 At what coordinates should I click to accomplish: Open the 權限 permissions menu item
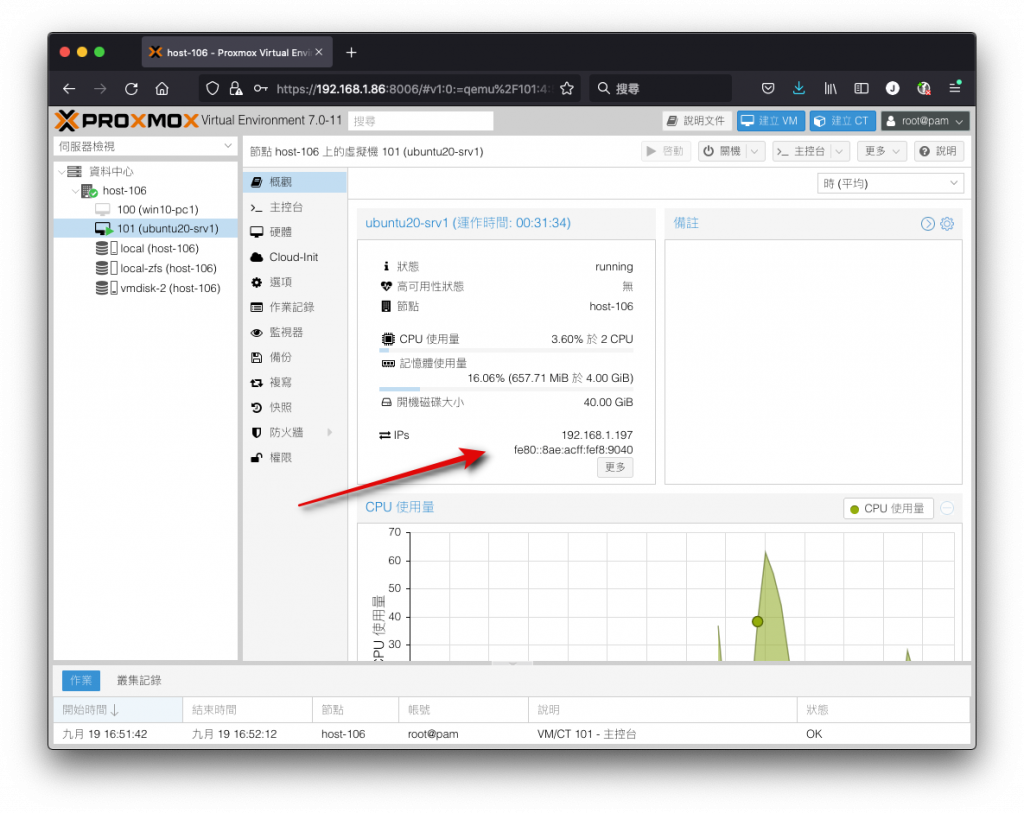point(295,458)
